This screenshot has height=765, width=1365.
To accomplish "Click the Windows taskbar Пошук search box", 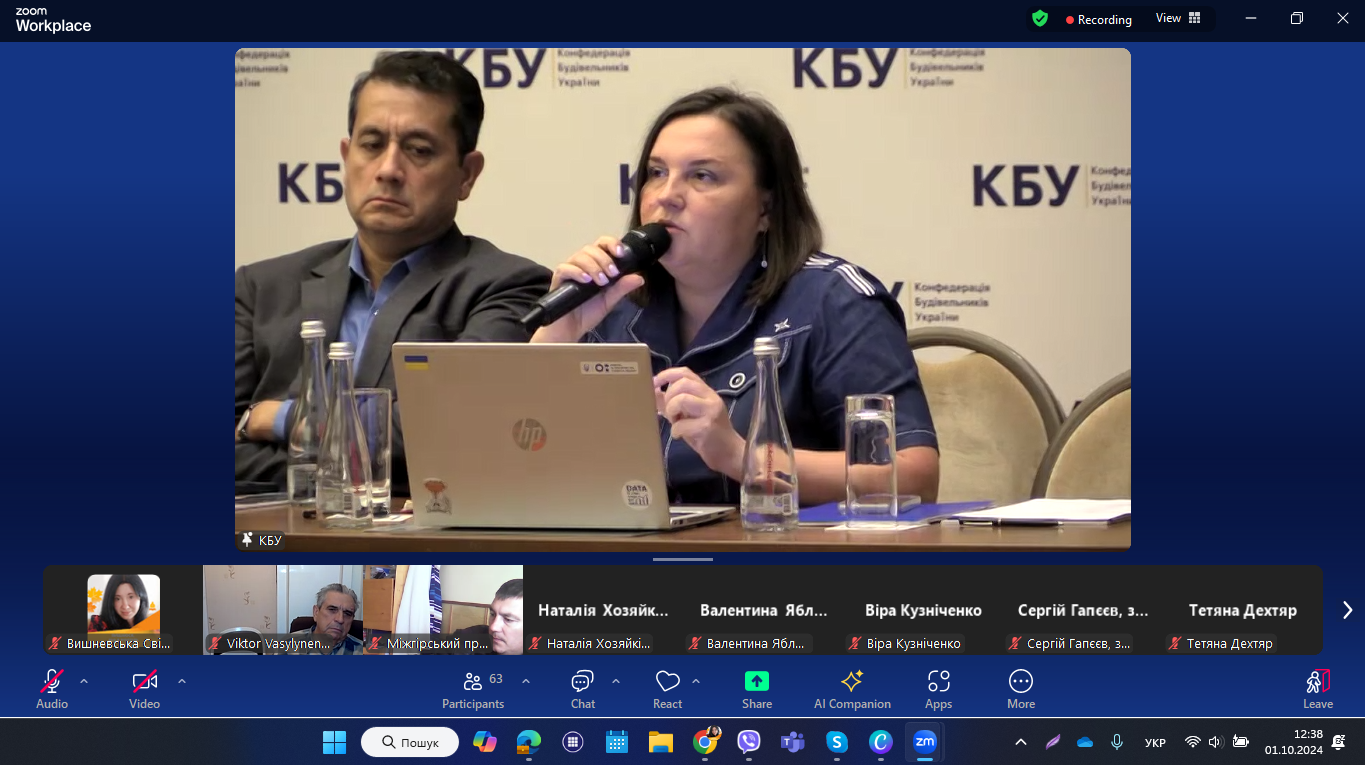I will point(410,742).
